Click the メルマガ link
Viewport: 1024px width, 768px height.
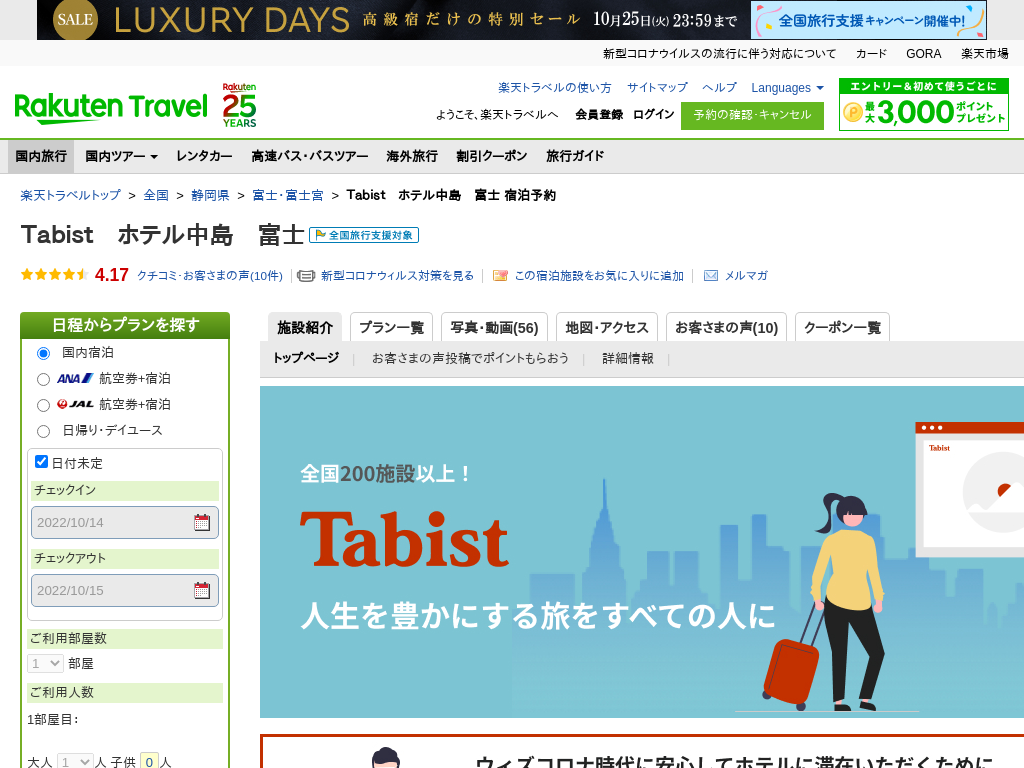[746, 276]
